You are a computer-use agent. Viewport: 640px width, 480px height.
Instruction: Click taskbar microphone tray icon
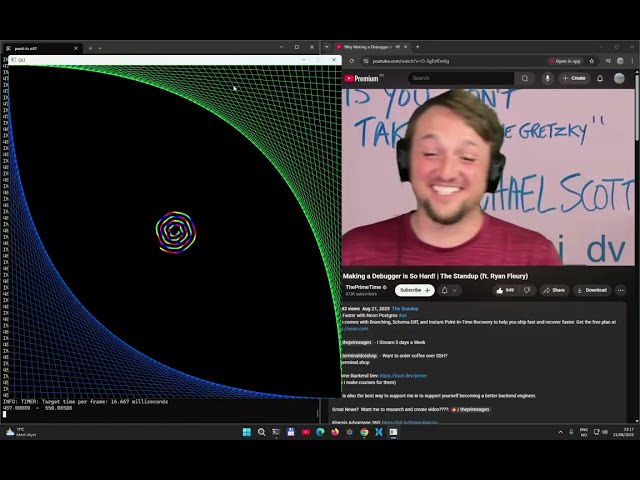click(571, 432)
